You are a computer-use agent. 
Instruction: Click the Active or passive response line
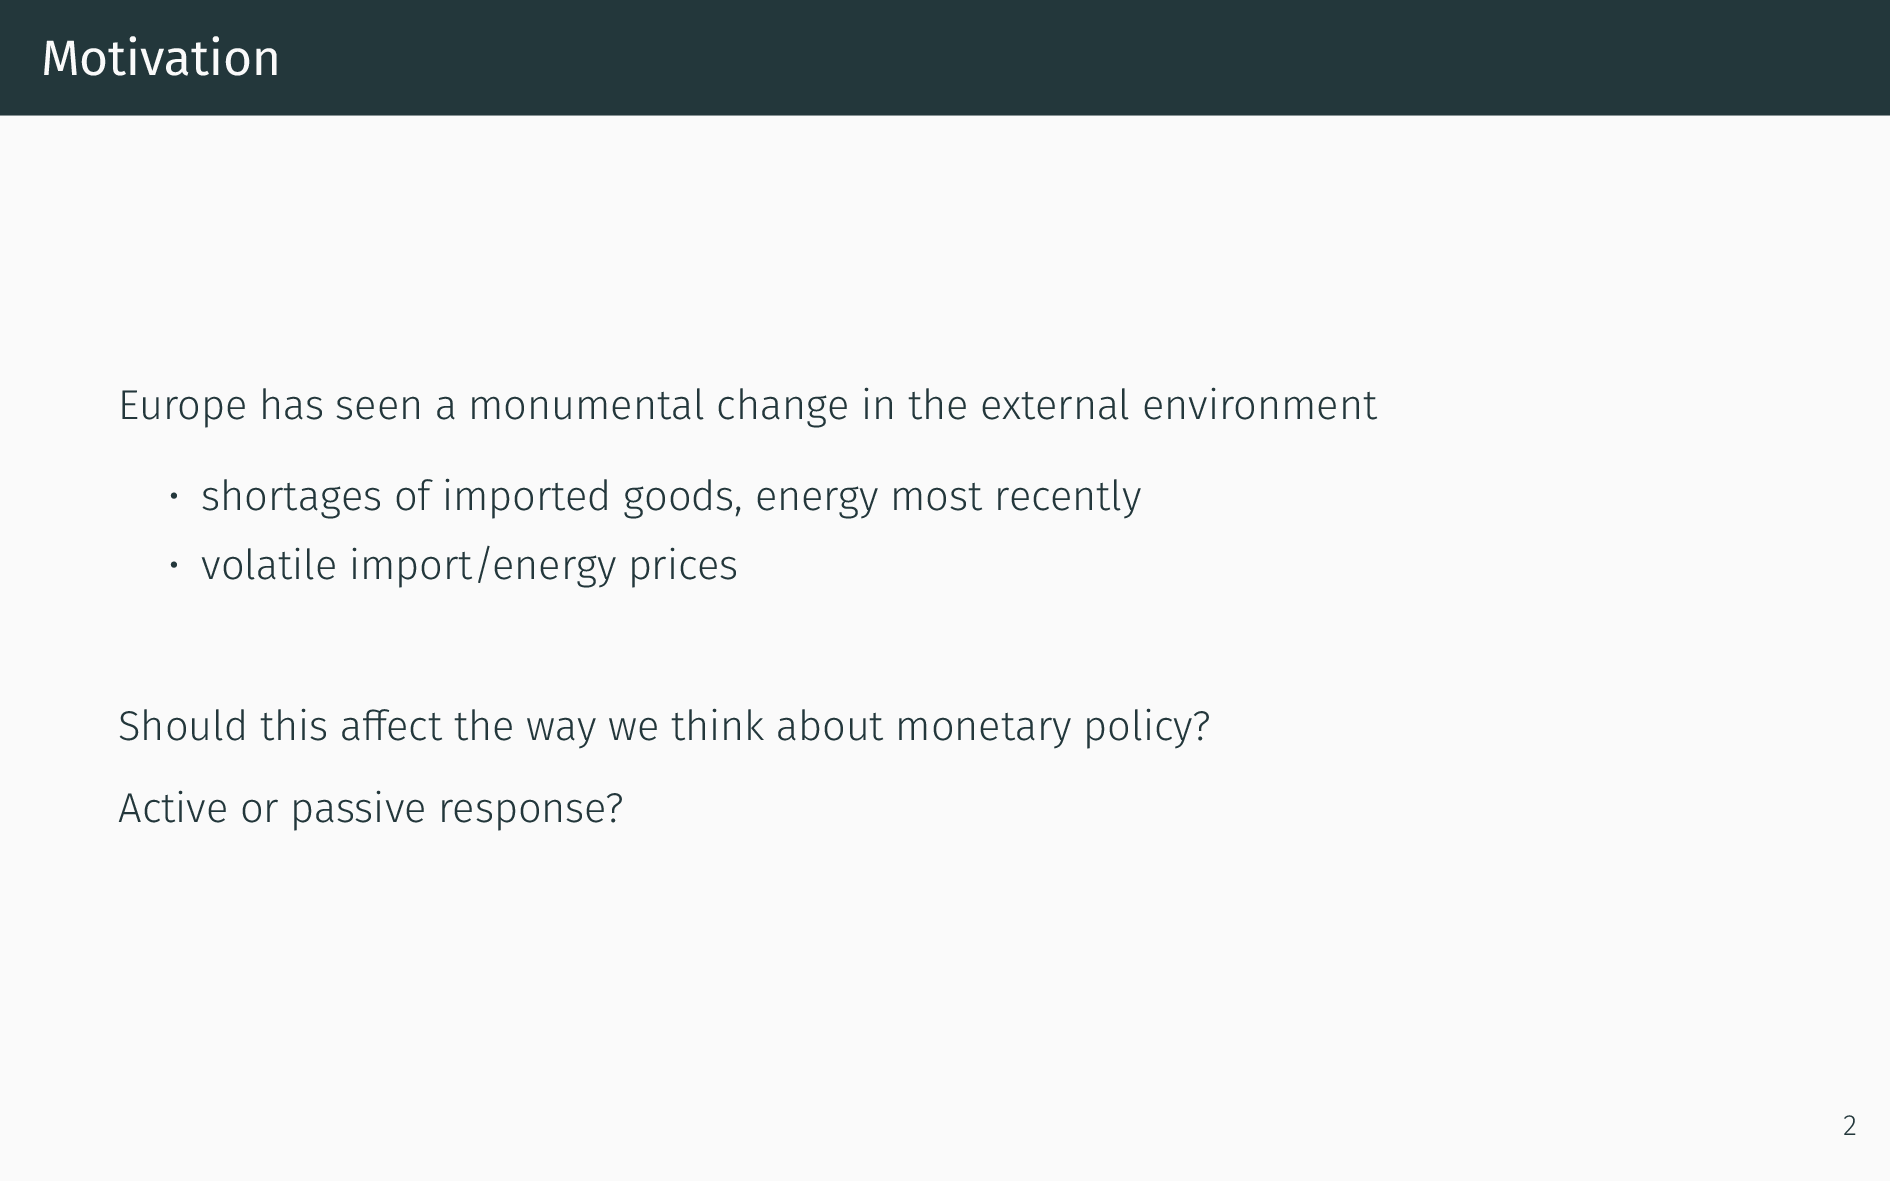click(x=371, y=808)
